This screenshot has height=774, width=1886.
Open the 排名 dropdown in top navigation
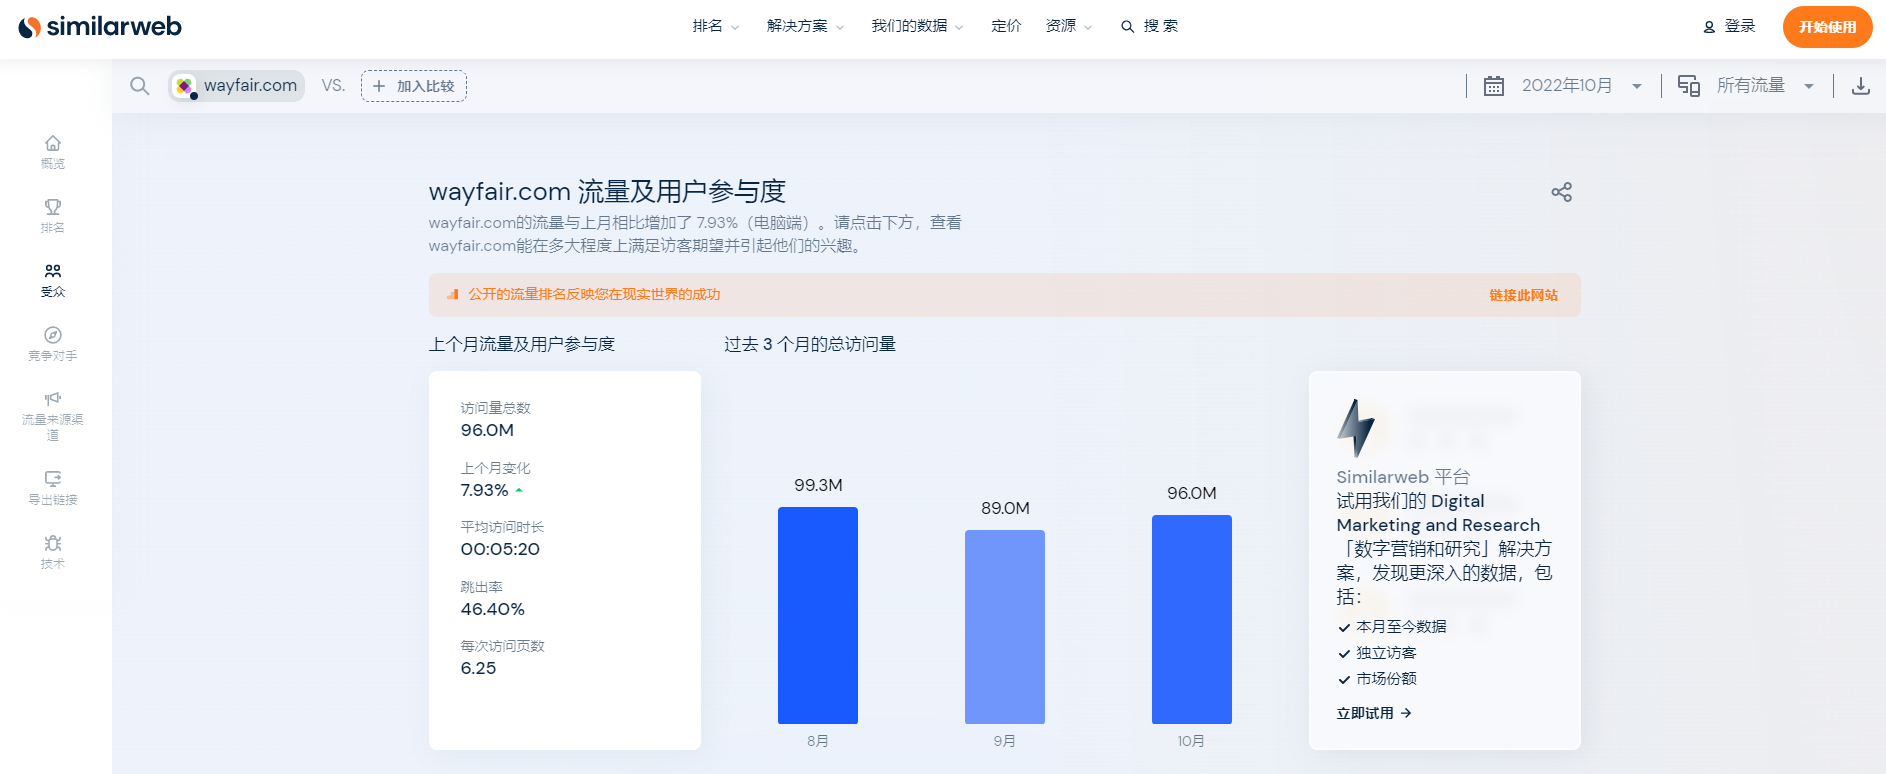pyautogui.click(x=715, y=26)
